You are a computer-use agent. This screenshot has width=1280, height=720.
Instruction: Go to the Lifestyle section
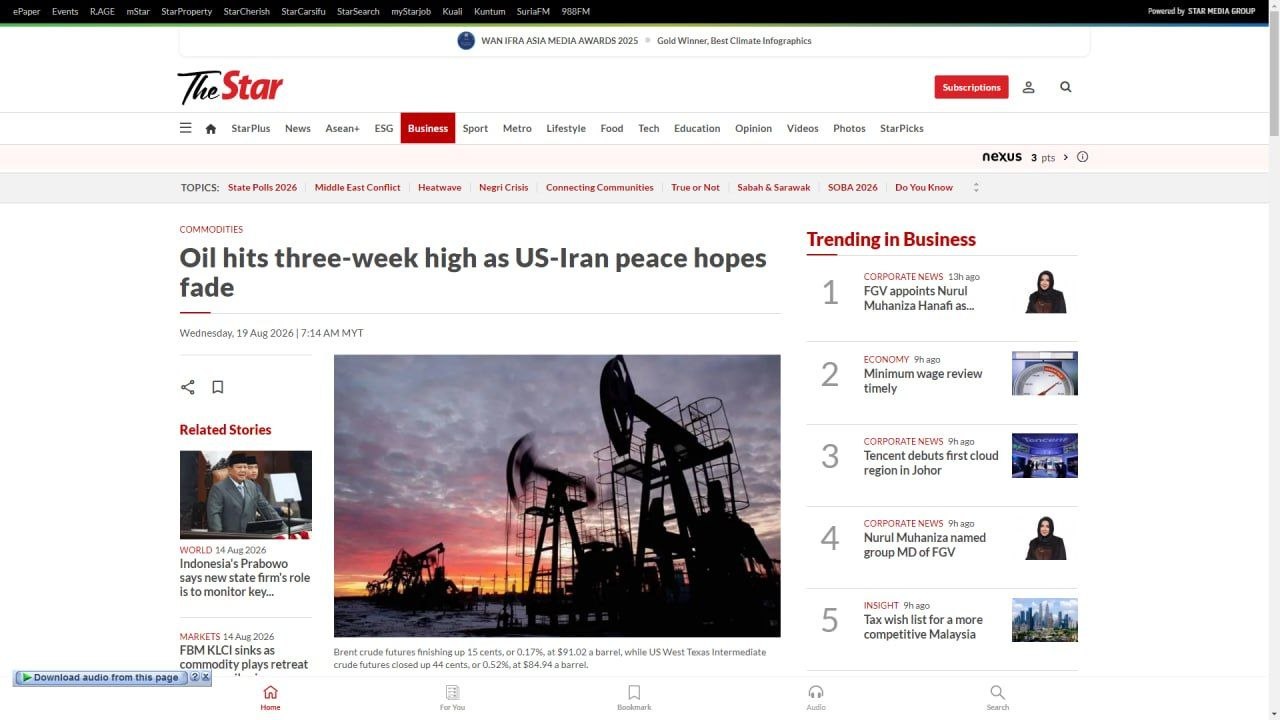tap(566, 128)
